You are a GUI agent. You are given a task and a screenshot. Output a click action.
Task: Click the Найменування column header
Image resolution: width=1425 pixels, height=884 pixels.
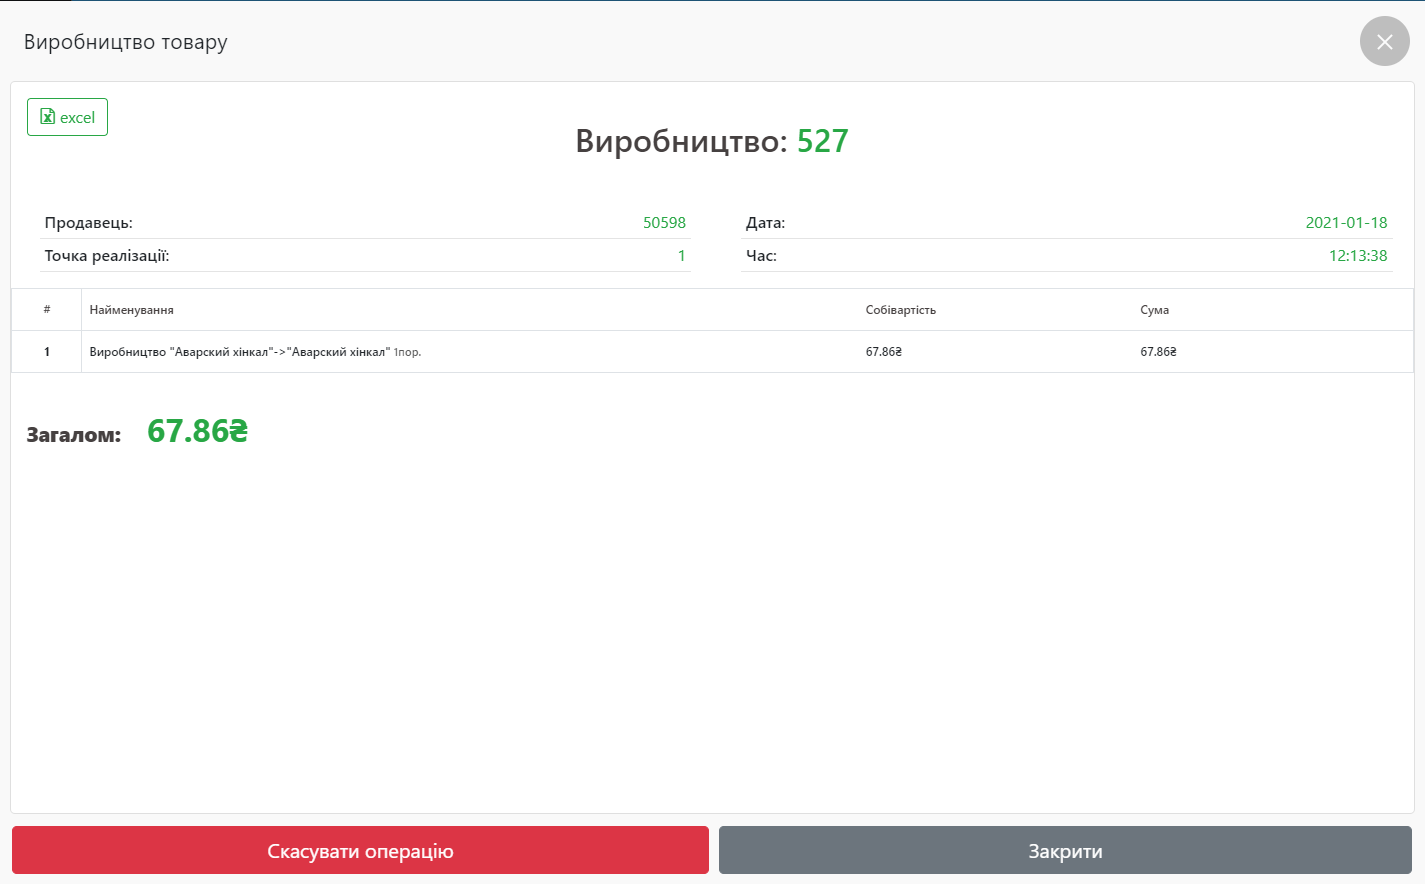click(132, 310)
